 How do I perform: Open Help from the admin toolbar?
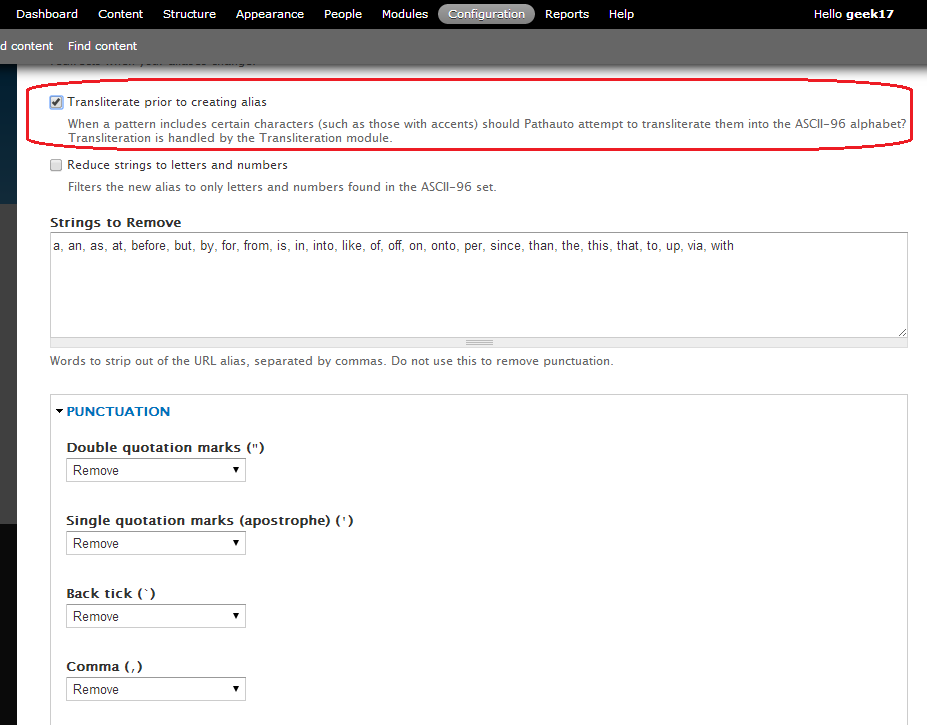(x=621, y=14)
